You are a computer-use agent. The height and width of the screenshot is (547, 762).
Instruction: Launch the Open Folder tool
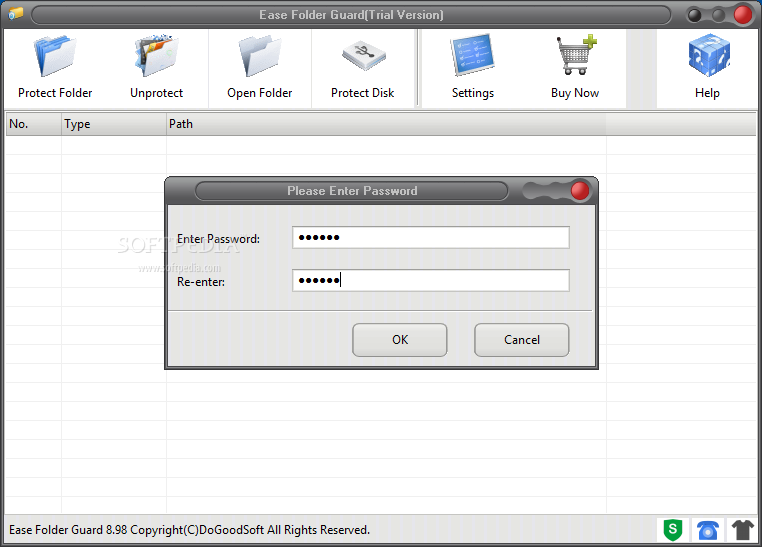click(260, 68)
